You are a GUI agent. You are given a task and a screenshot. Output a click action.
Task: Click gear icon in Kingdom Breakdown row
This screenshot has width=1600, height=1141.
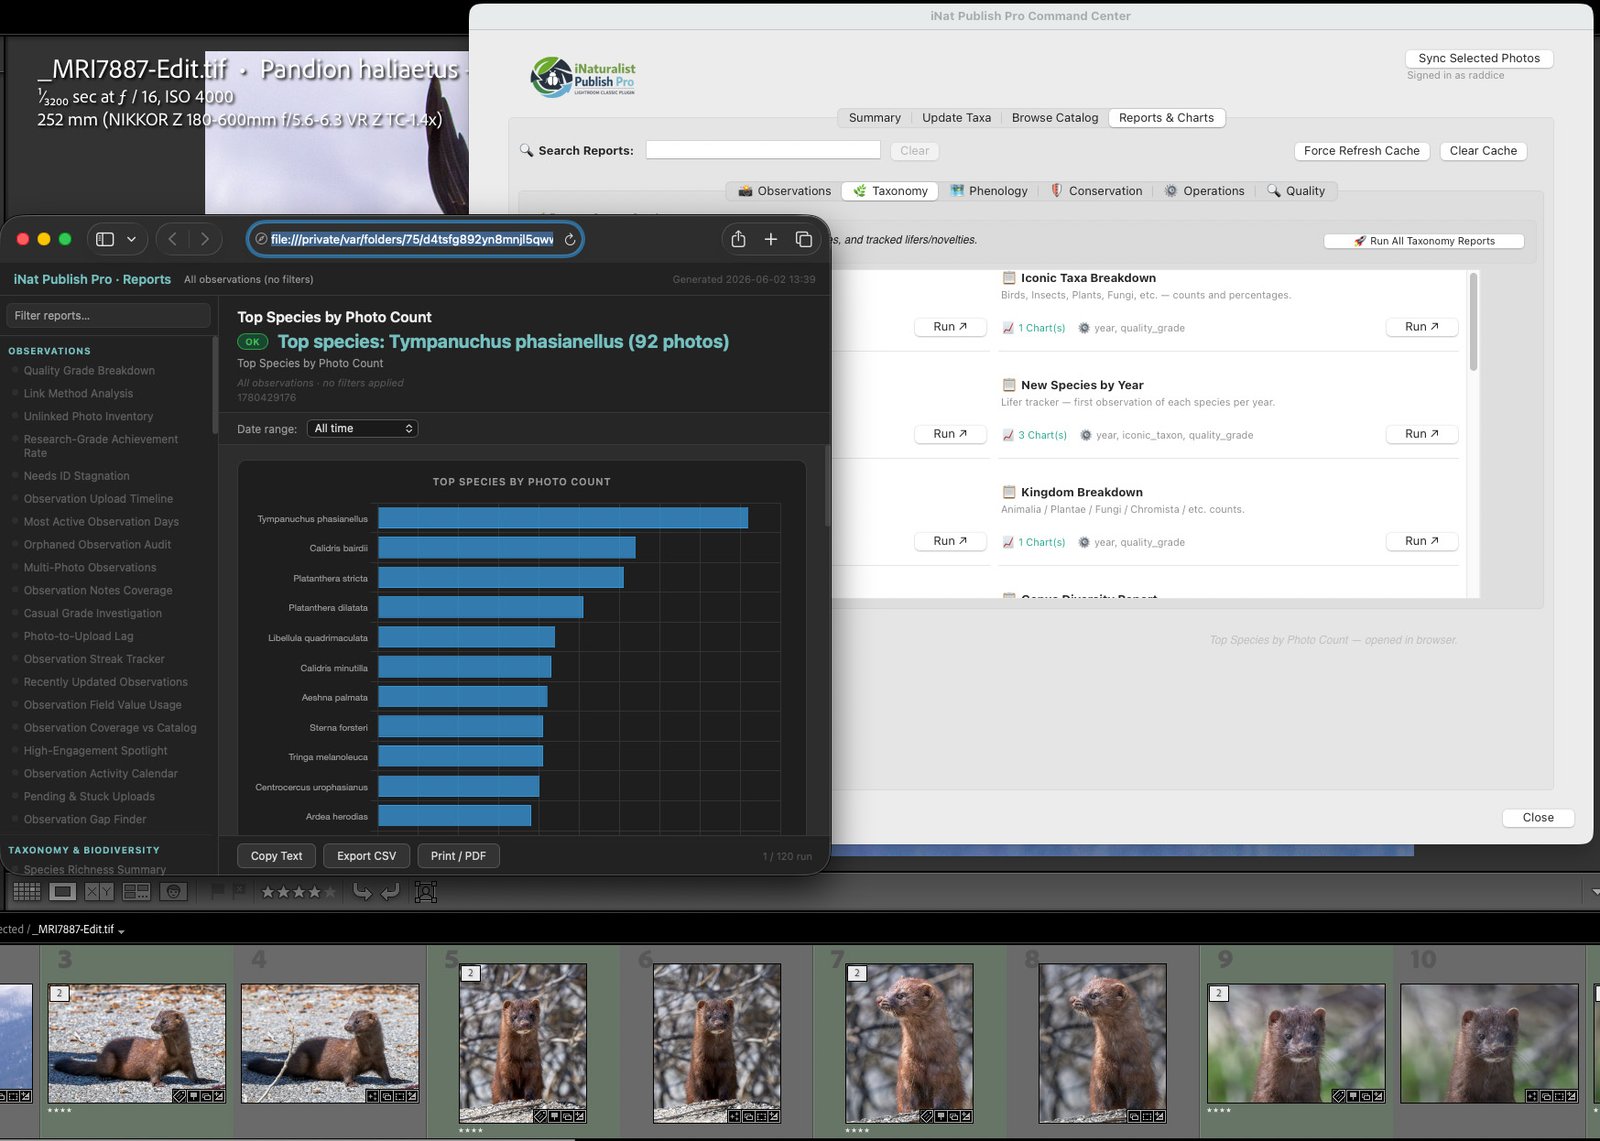pos(1084,542)
